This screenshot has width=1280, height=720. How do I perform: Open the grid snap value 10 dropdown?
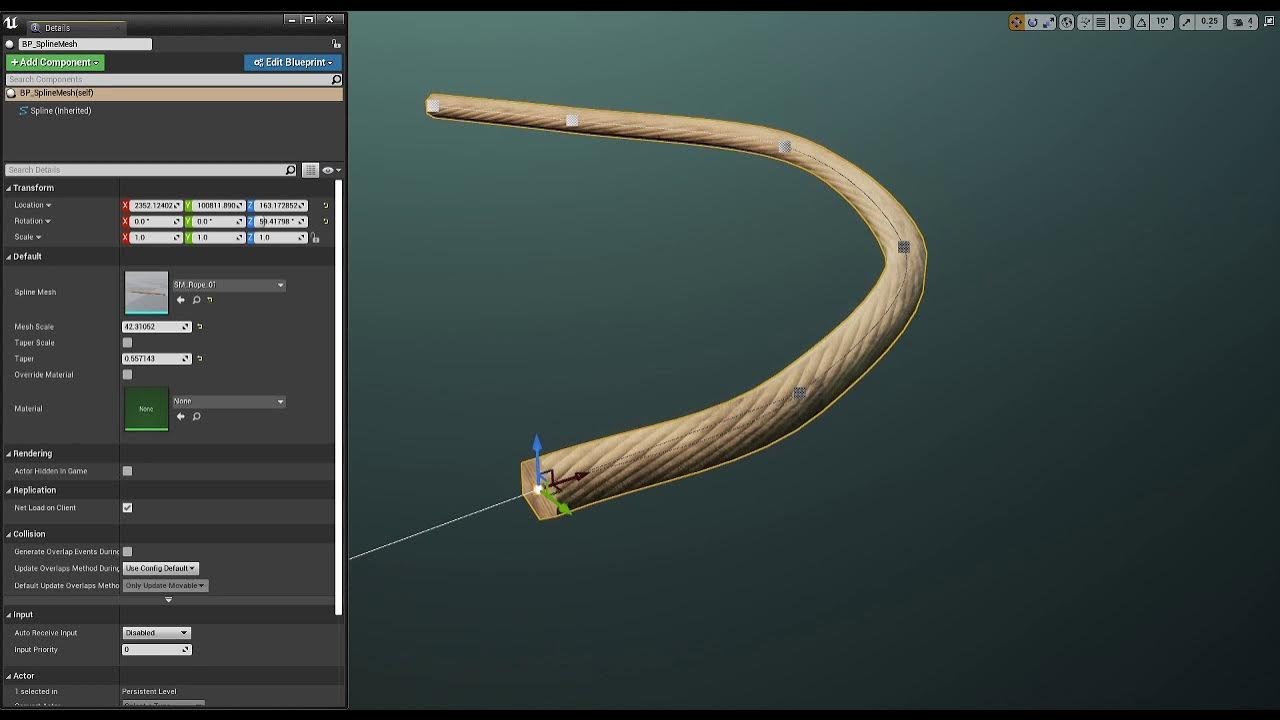pos(1120,22)
